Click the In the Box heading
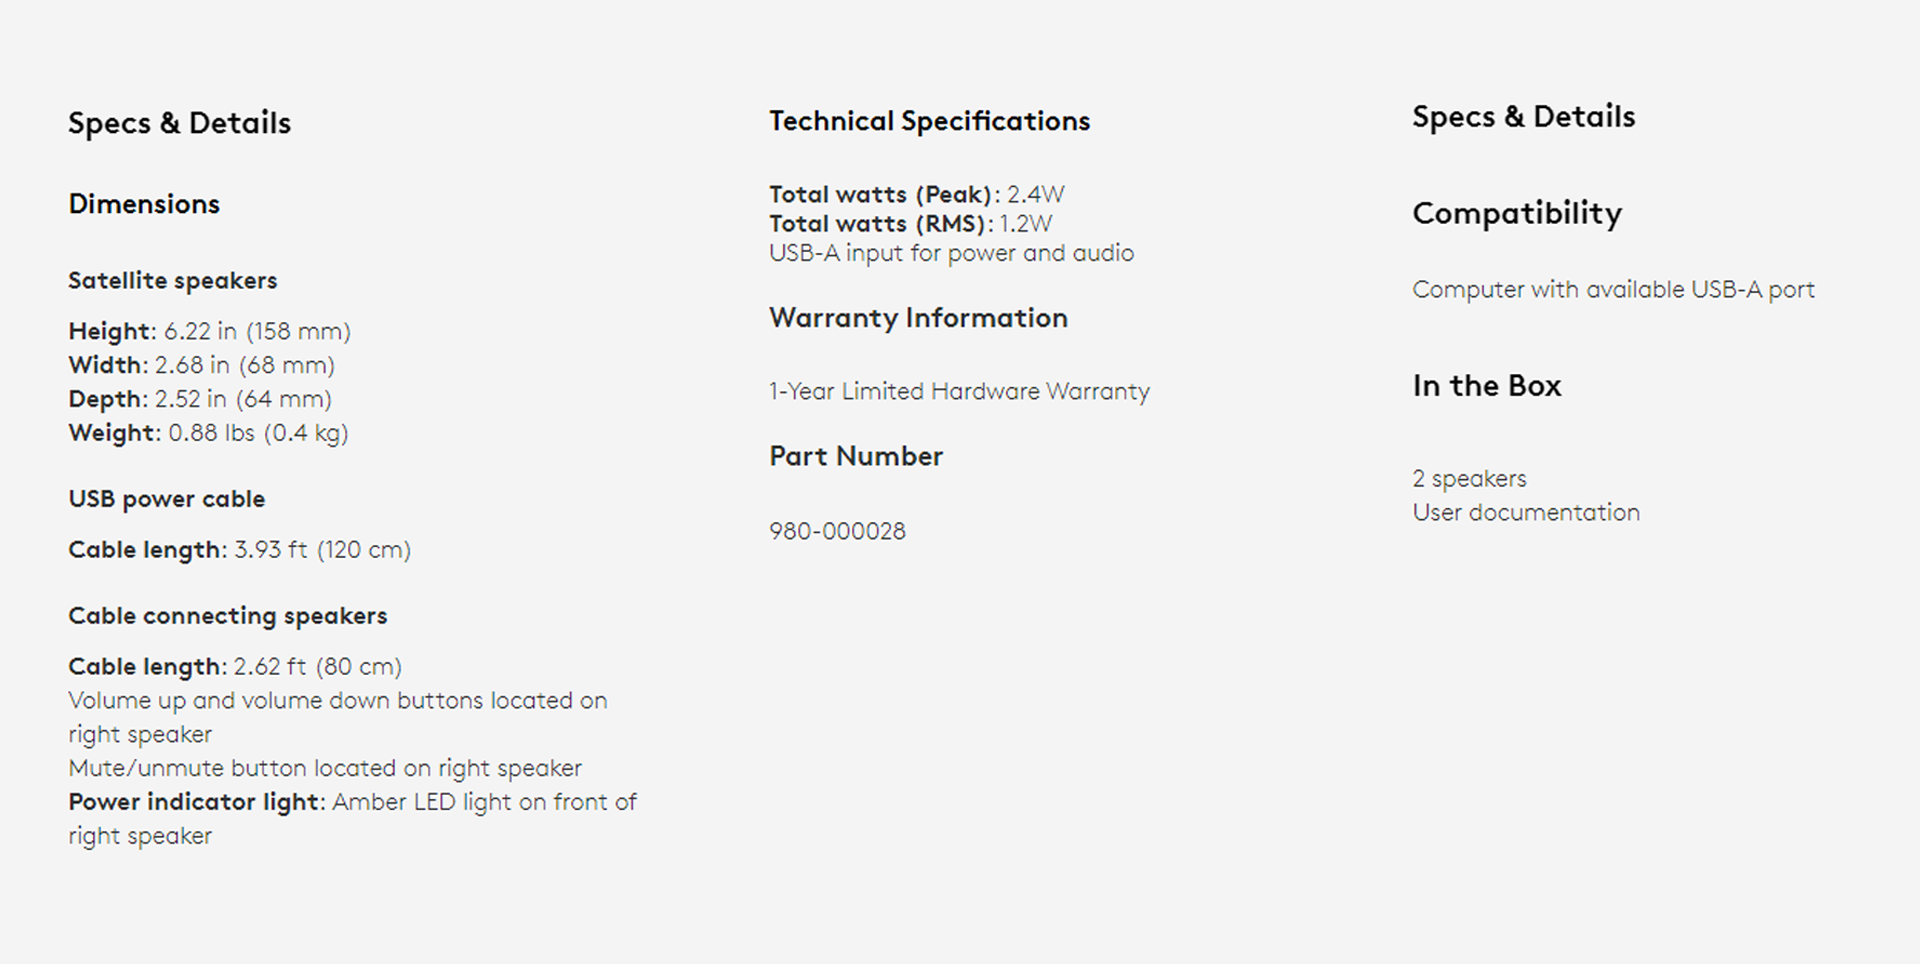Viewport: 1920px width, 964px height. pos(1486,386)
